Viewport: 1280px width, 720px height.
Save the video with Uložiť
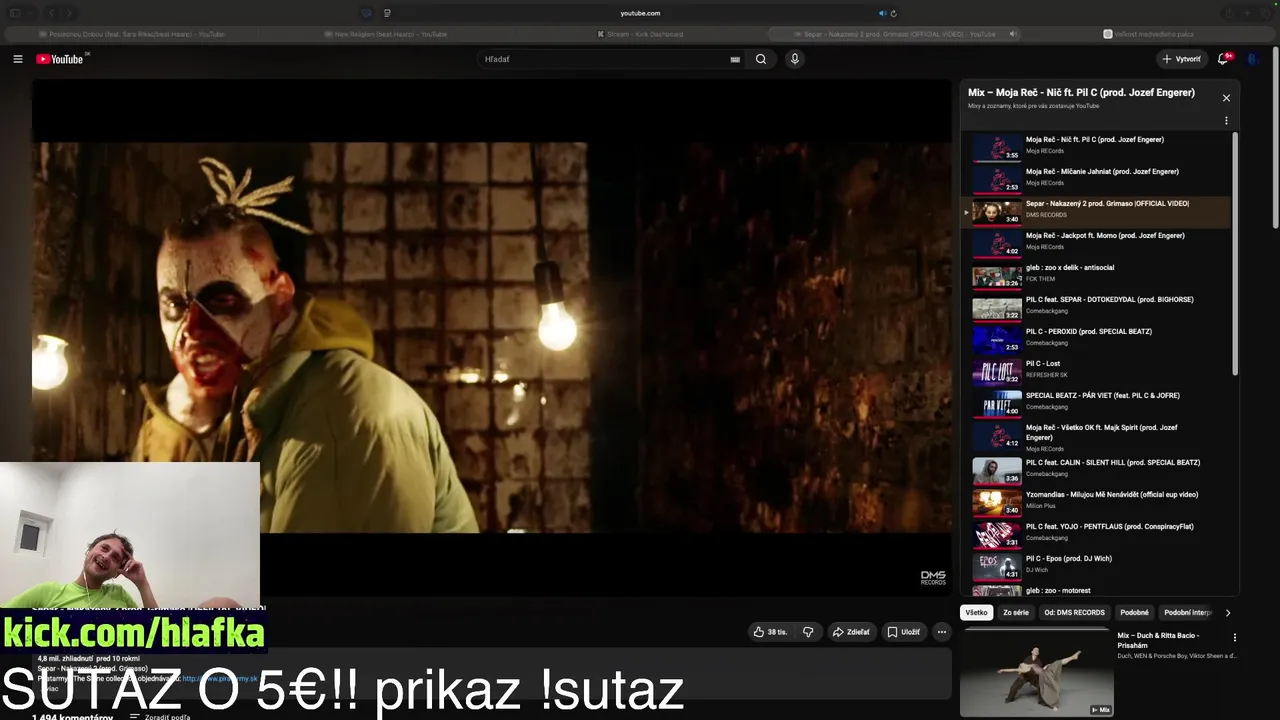coord(904,632)
